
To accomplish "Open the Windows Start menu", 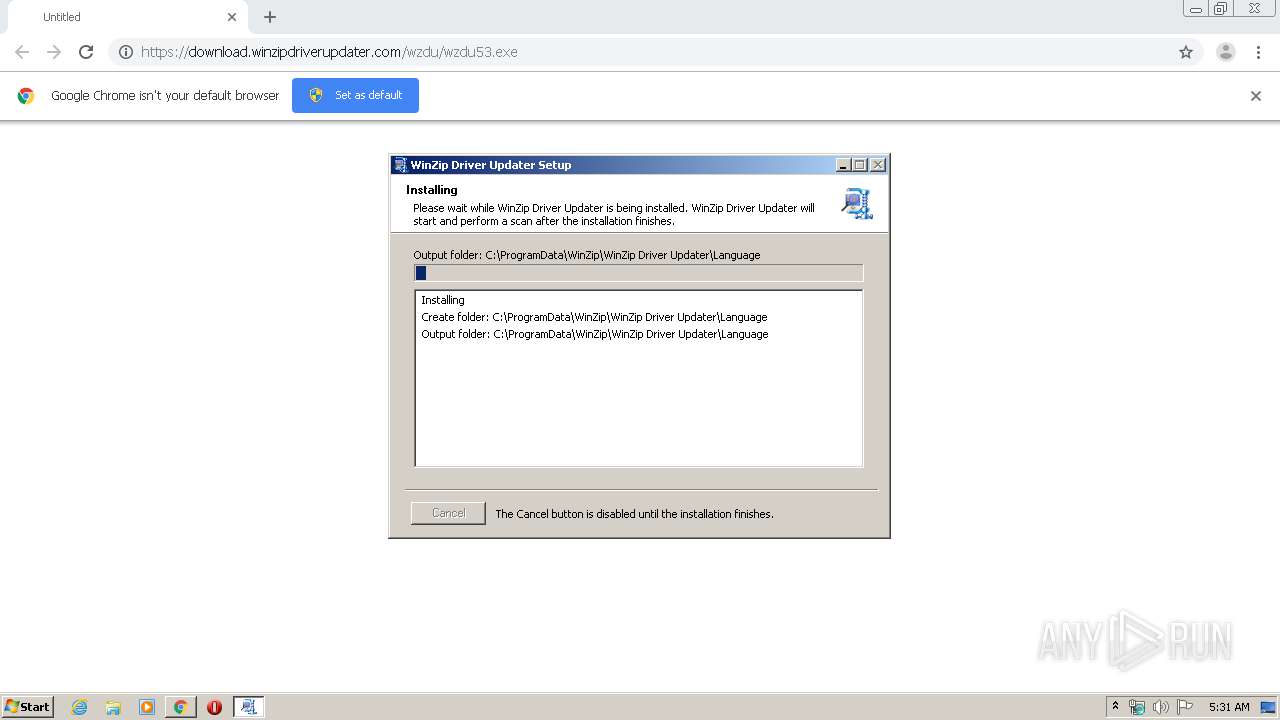I will coord(27,706).
